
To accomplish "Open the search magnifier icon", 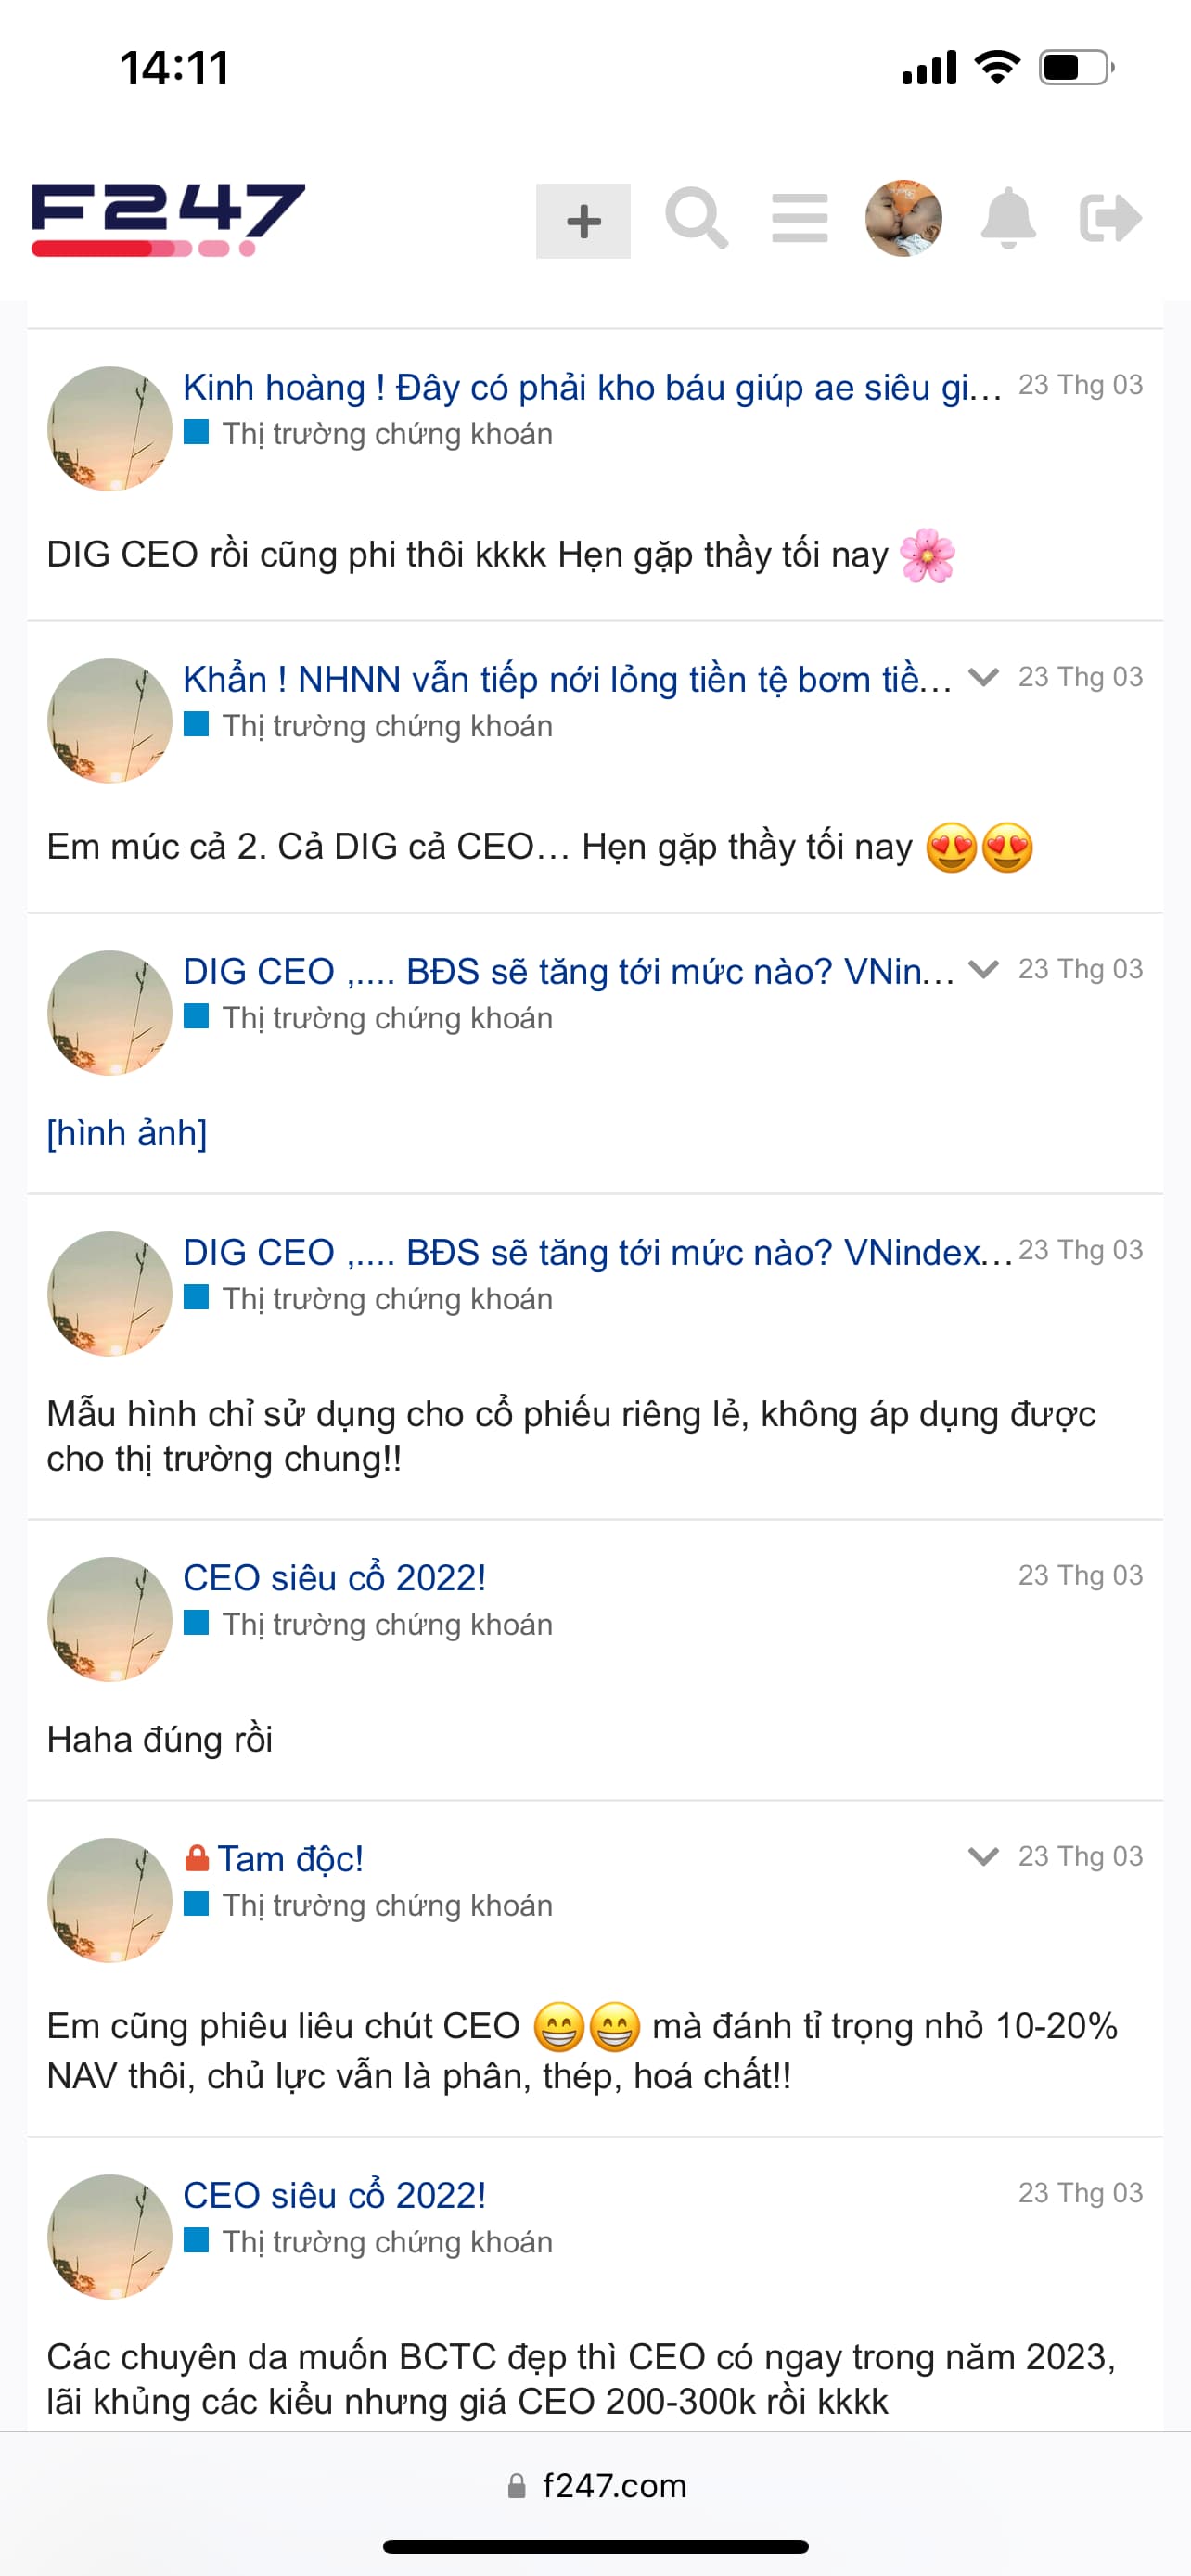I will 696,219.
